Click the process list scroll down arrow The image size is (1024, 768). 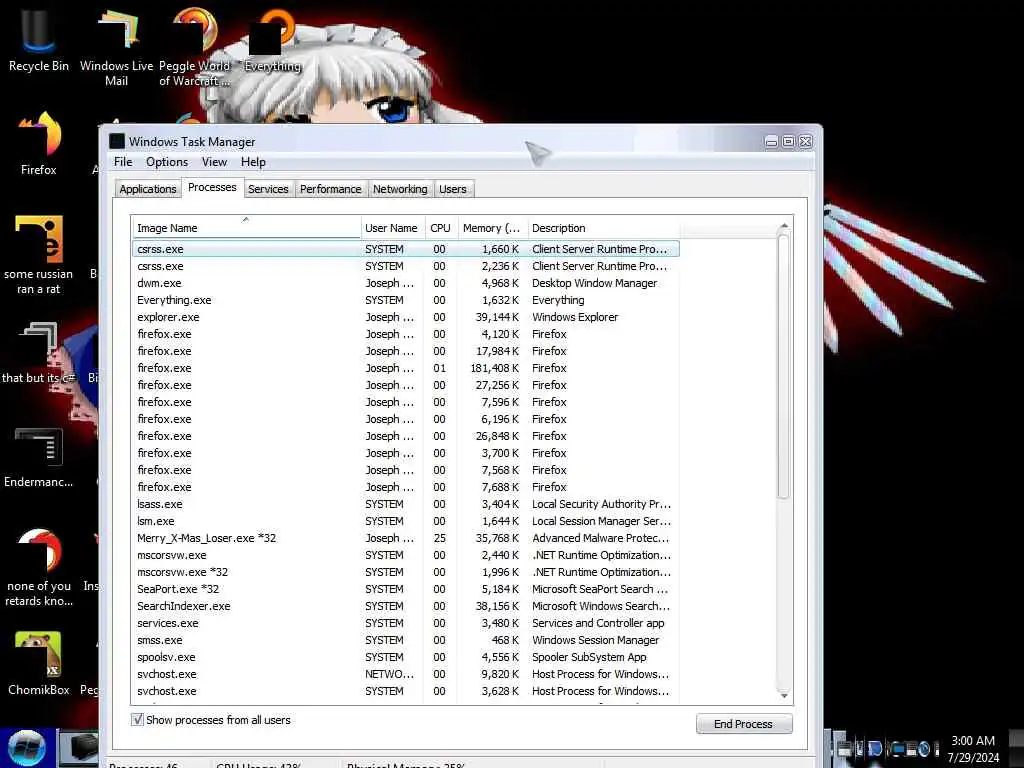tap(784, 695)
